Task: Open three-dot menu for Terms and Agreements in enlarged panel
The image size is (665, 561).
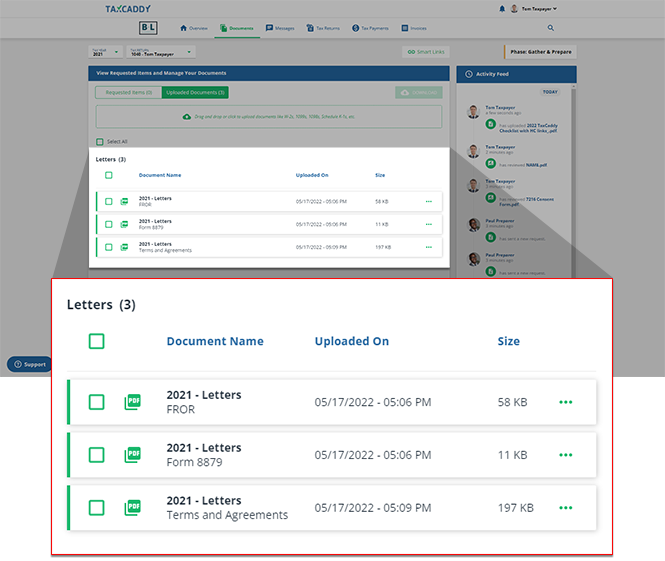Action: [566, 508]
